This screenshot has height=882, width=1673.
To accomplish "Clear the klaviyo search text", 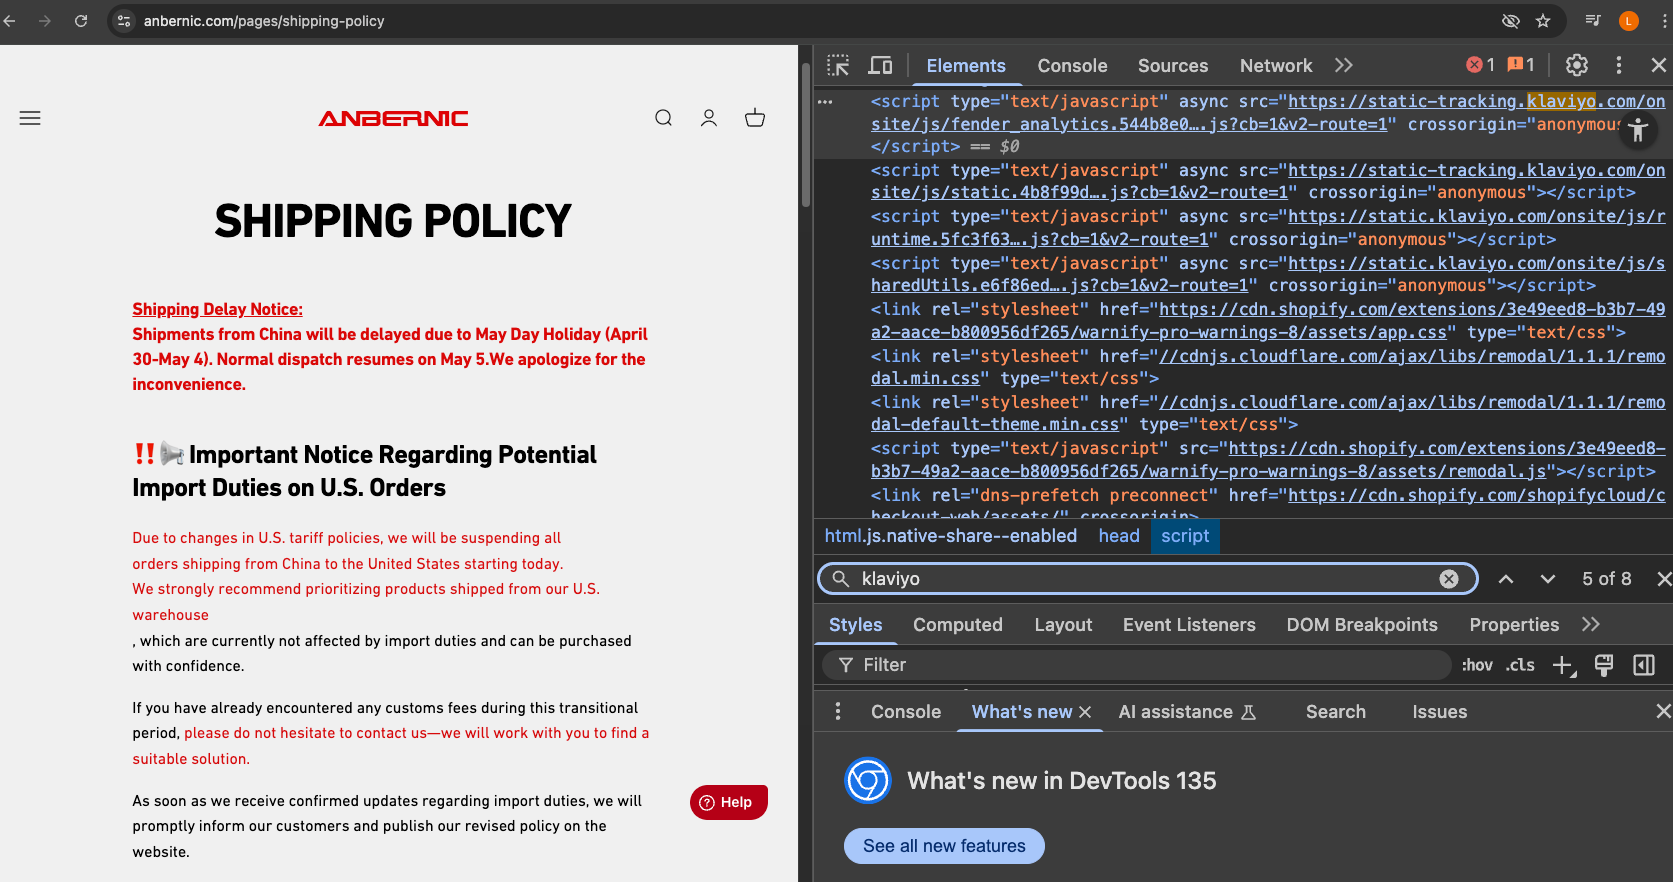I will [x=1449, y=579].
